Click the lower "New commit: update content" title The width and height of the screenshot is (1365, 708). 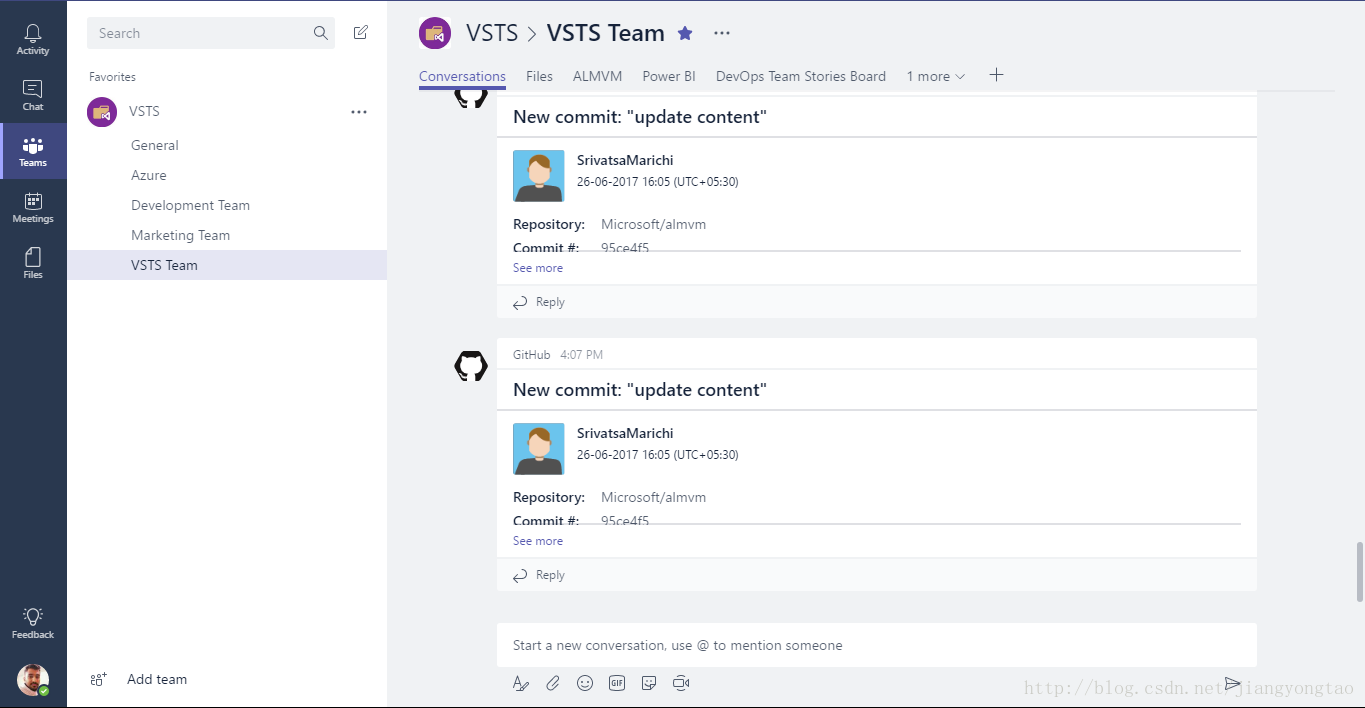coord(640,390)
